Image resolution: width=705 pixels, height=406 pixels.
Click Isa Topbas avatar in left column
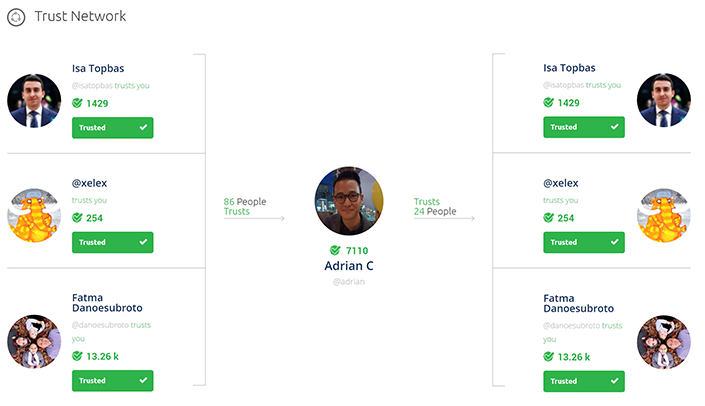coord(35,100)
